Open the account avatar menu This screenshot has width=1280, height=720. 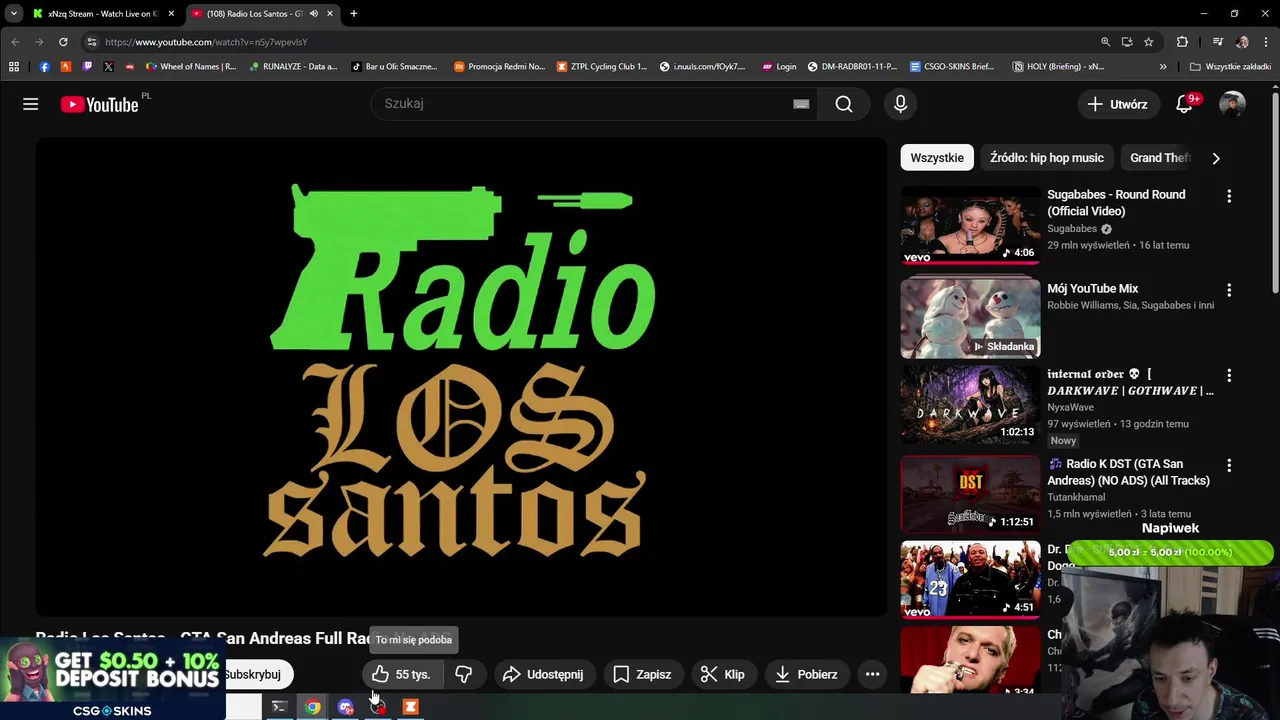coord(1232,104)
